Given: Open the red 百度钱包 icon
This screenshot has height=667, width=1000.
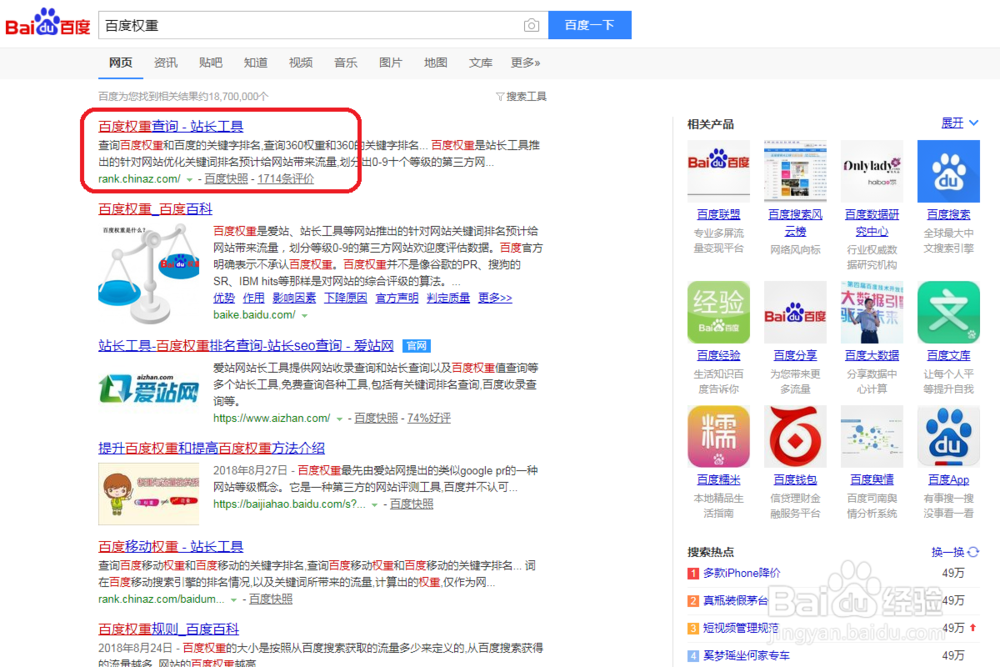Looking at the screenshot, I should 795,437.
